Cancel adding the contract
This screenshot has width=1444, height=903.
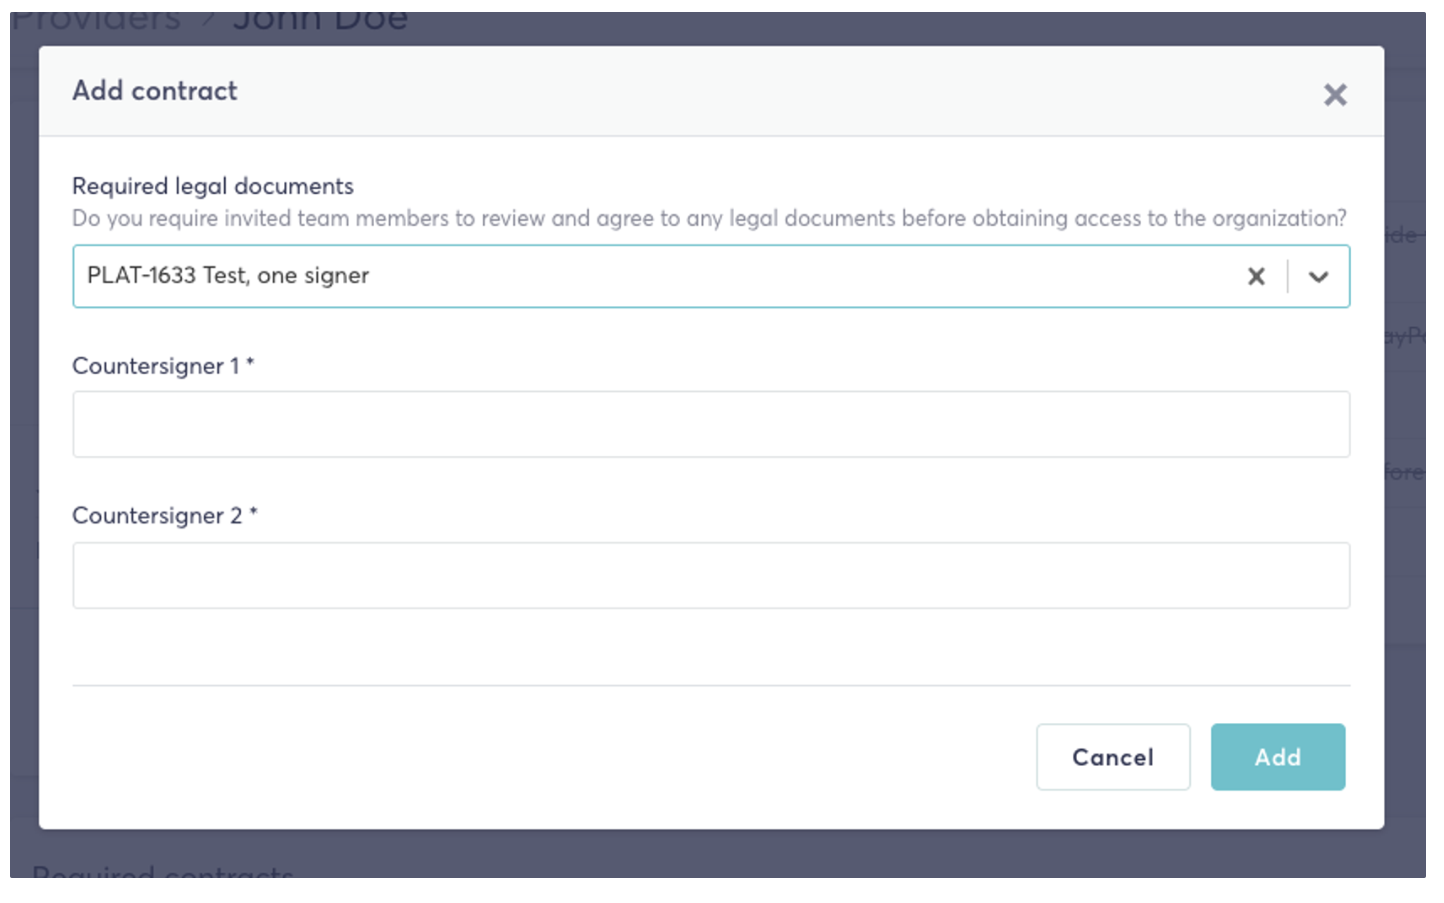pos(1113,757)
